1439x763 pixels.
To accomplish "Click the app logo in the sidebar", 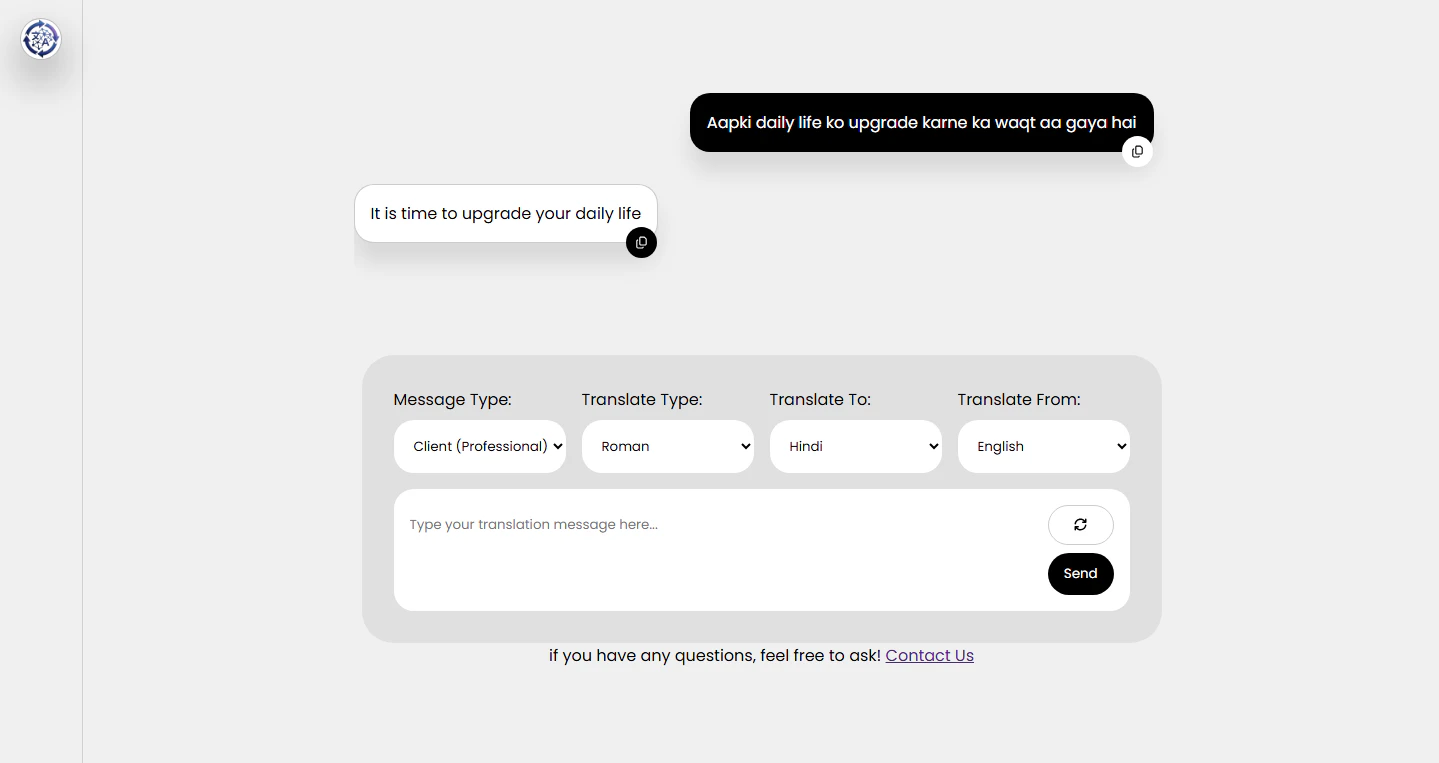I will tap(41, 39).
